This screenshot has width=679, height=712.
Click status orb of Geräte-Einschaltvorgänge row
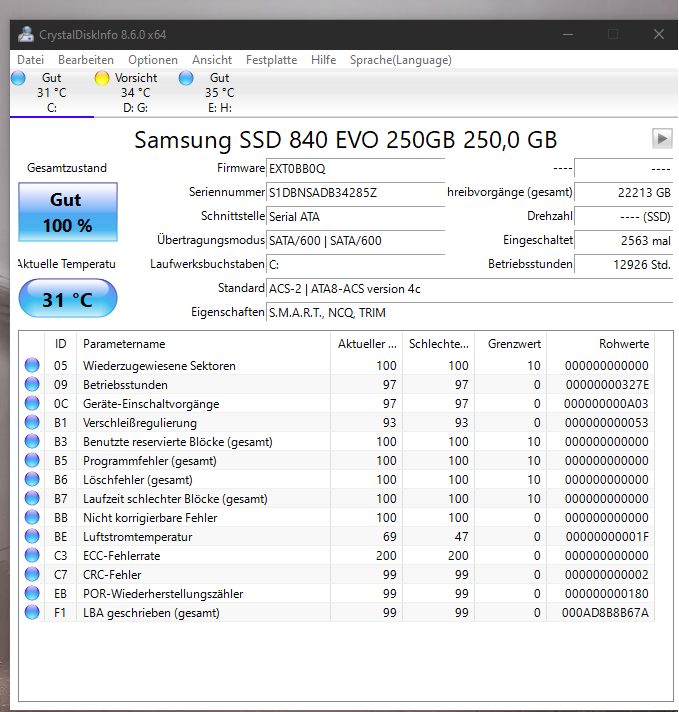pyautogui.click(x=32, y=403)
